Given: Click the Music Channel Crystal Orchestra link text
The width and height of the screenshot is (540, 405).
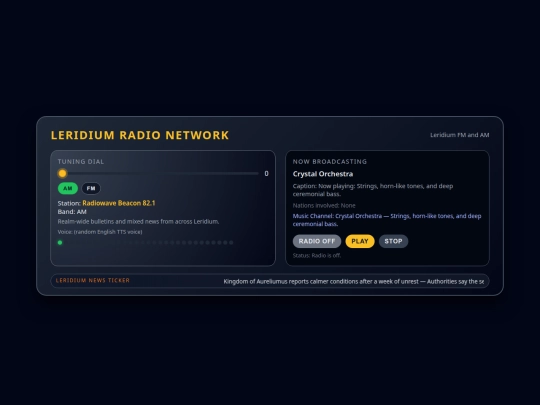Looking at the screenshot, I should (x=387, y=220).
